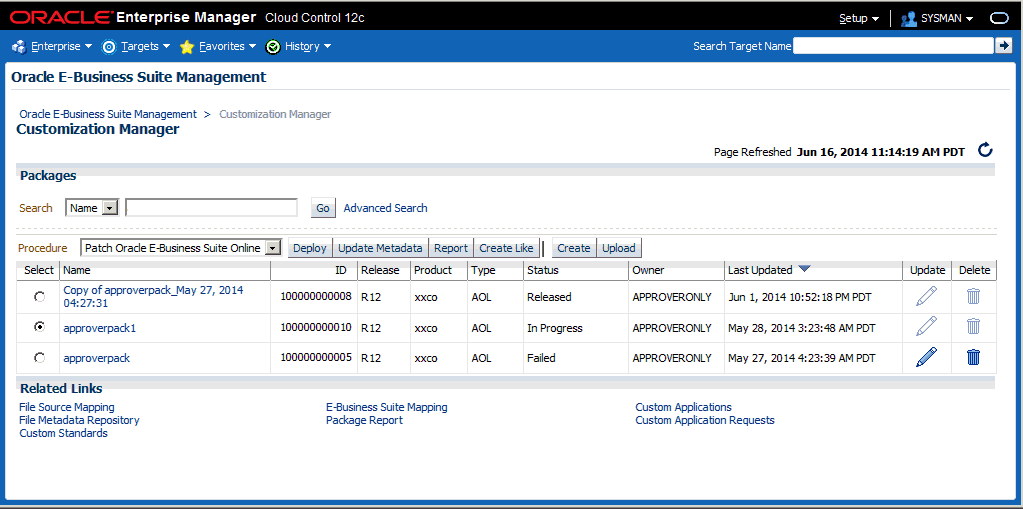The width and height of the screenshot is (1023, 509).
Task: Click the Go search button
Action: 323,208
